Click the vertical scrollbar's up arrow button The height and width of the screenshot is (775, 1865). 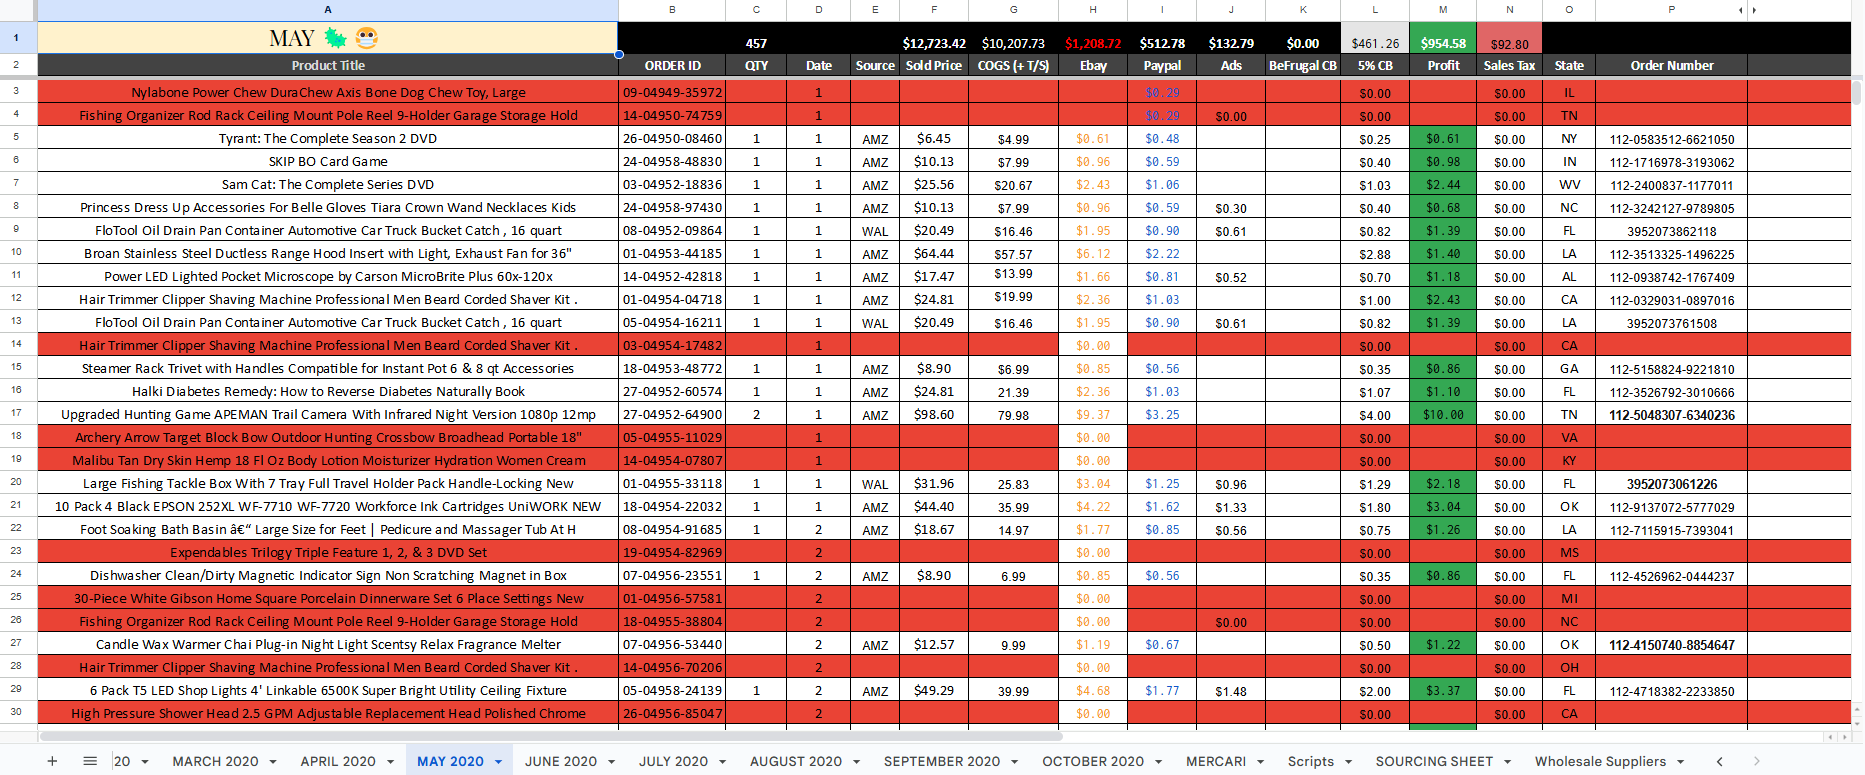coord(1857,710)
